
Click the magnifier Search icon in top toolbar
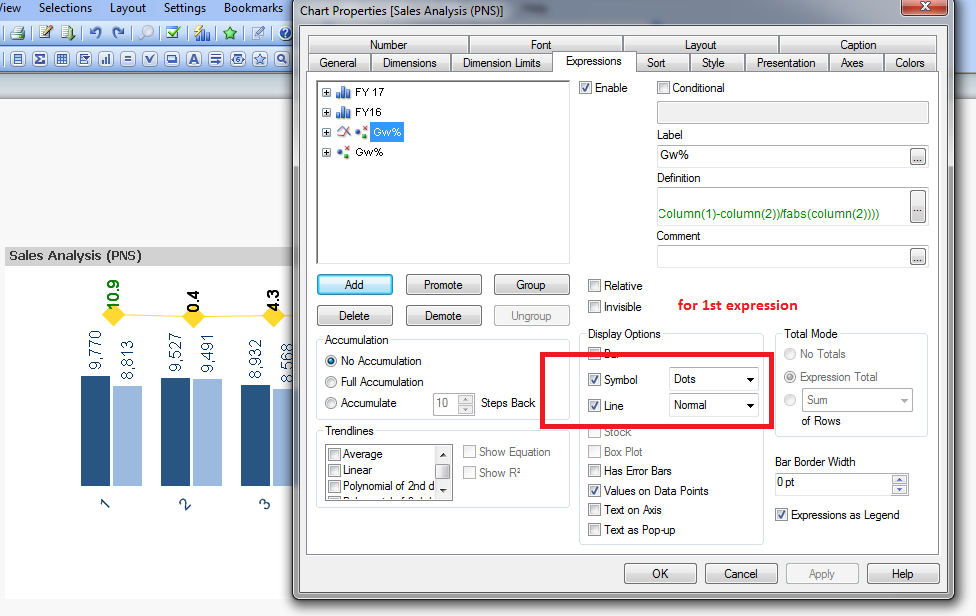pos(146,33)
